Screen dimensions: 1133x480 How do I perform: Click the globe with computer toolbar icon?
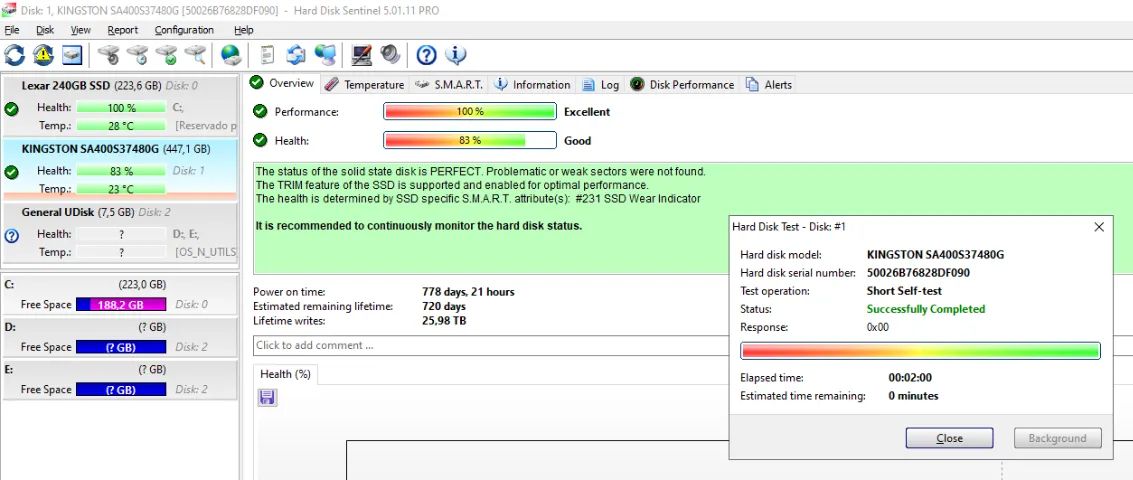click(325, 55)
